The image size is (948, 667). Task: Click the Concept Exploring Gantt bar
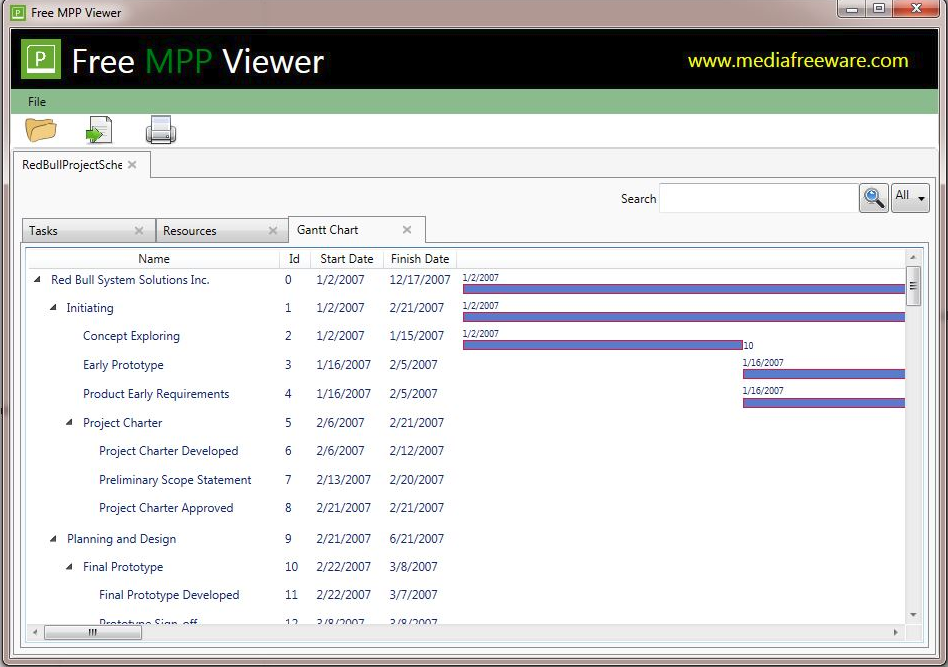(603, 345)
